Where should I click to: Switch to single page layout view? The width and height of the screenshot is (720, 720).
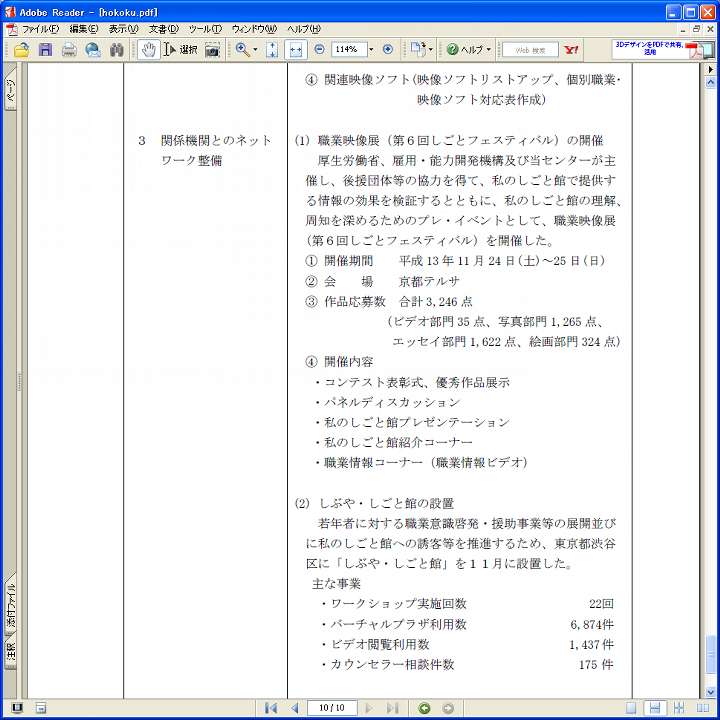click(631, 708)
